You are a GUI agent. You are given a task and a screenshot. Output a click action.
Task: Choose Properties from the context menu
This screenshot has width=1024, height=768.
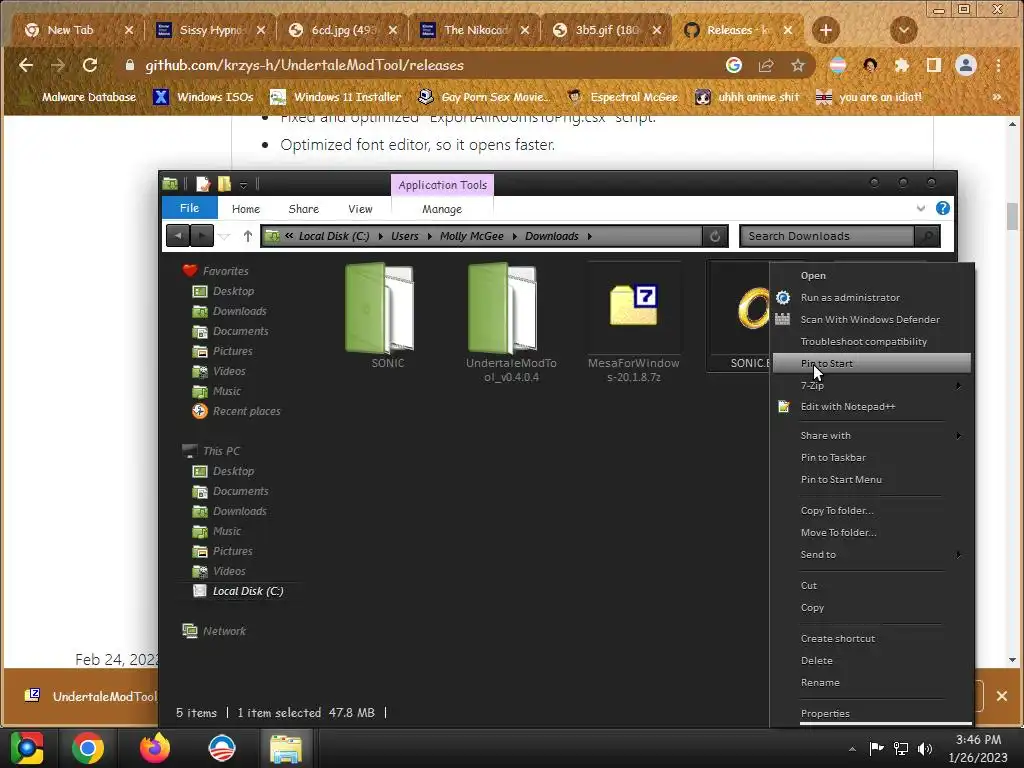coord(871,713)
